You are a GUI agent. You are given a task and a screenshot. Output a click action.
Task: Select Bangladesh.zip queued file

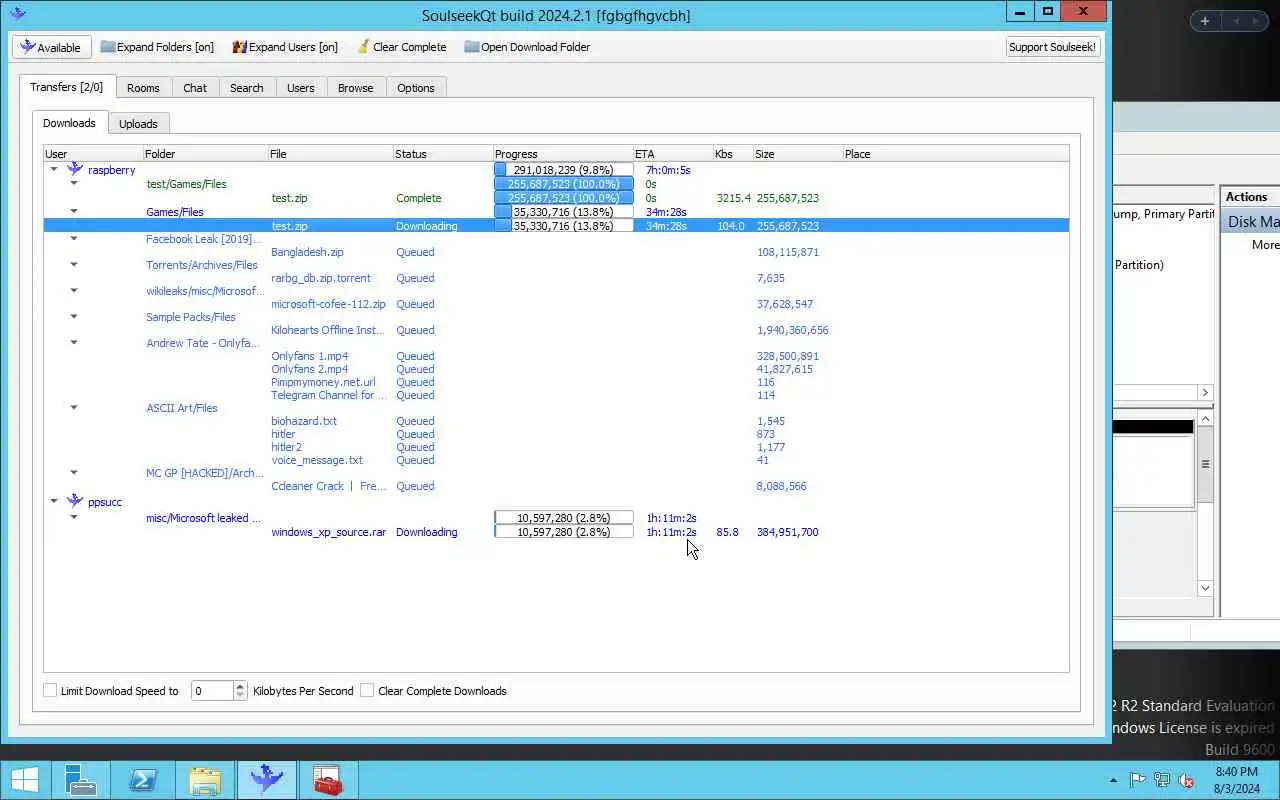307,252
